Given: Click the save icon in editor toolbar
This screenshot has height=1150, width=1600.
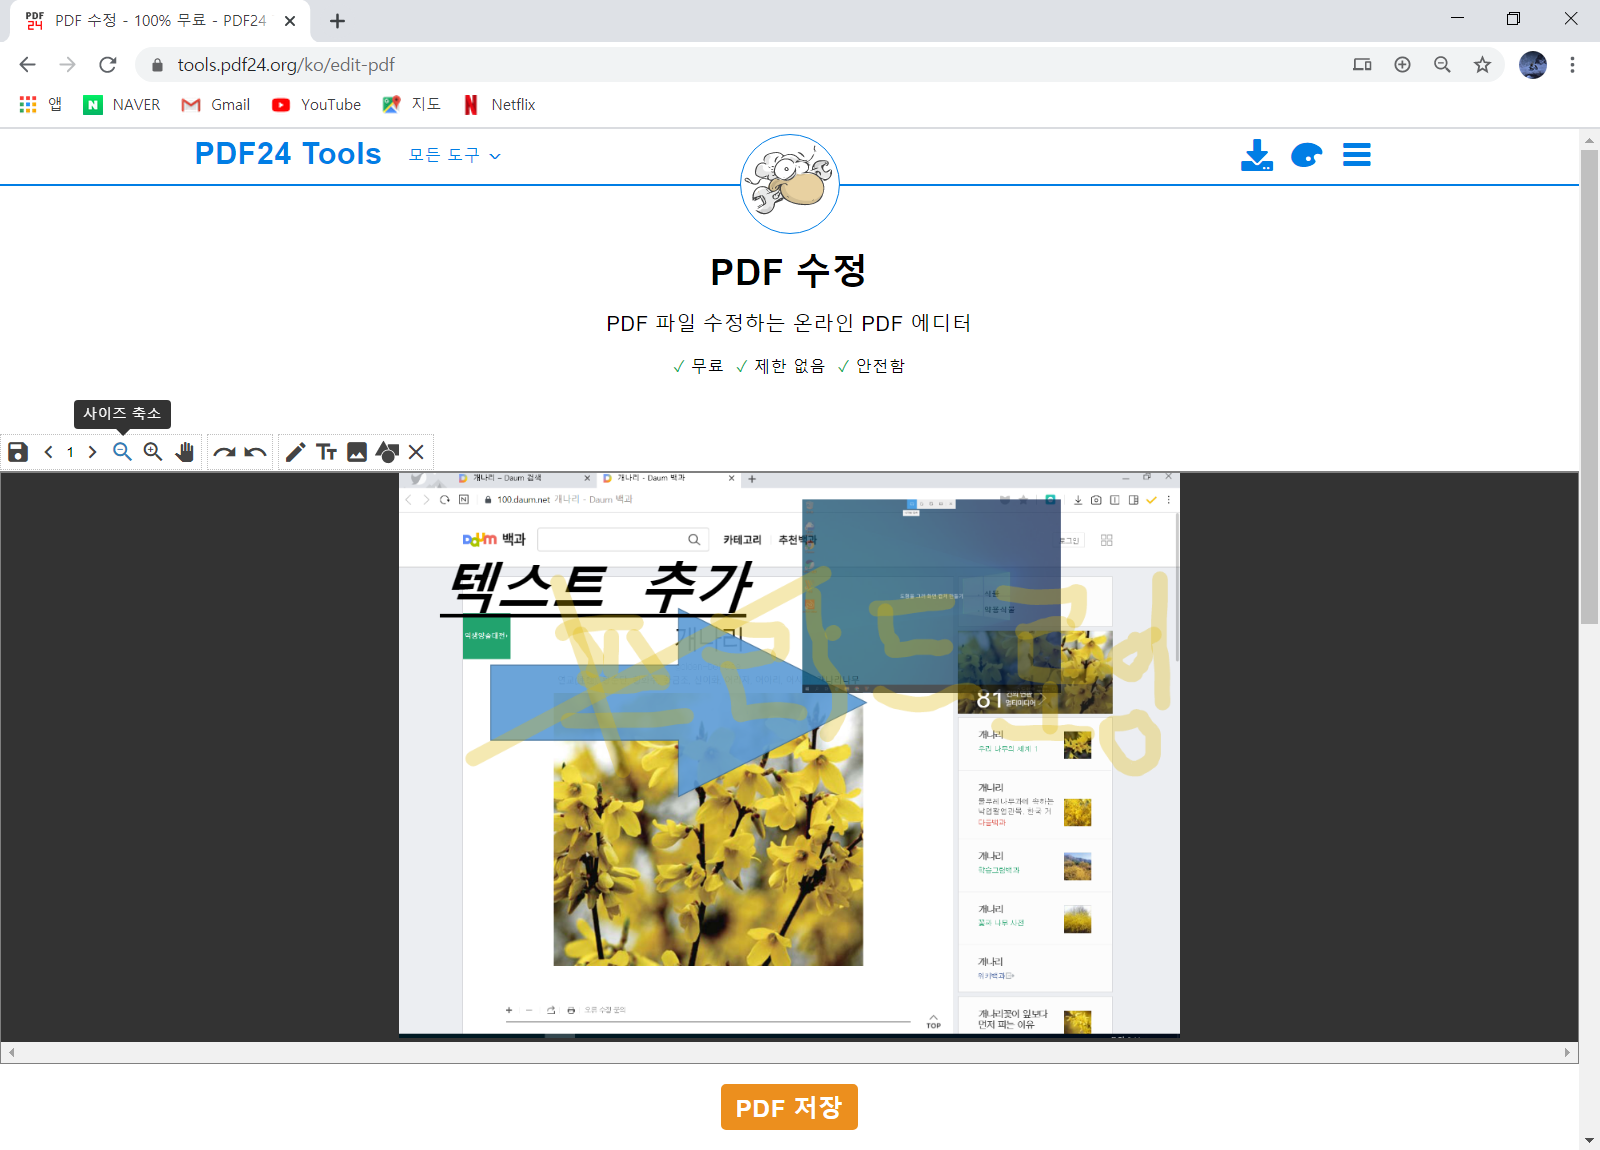Looking at the screenshot, I should click(18, 452).
